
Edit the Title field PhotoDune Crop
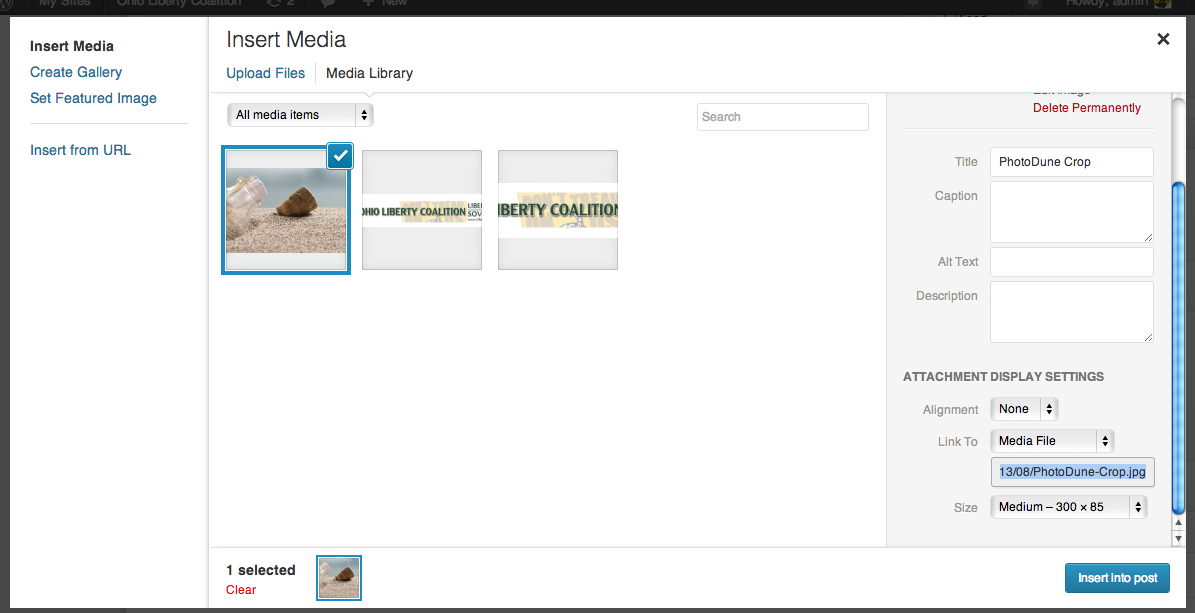pyautogui.click(x=1072, y=162)
